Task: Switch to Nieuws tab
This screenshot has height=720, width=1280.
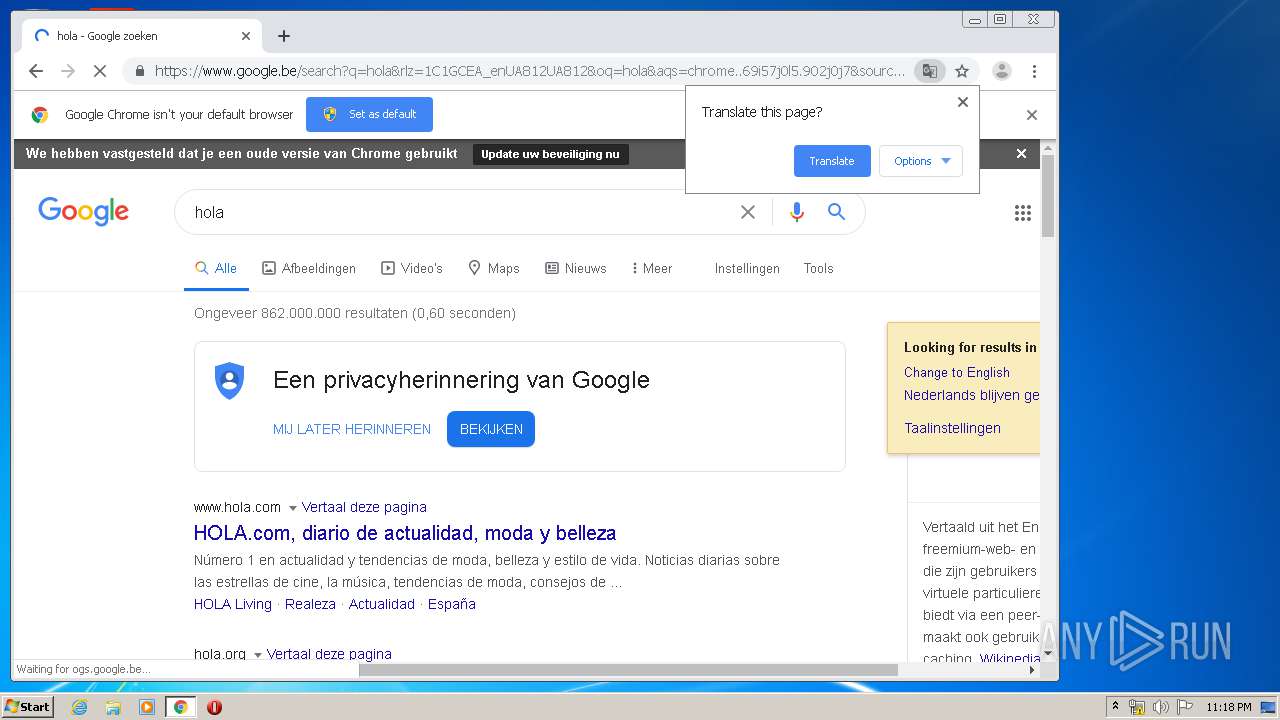Action: click(576, 268)
